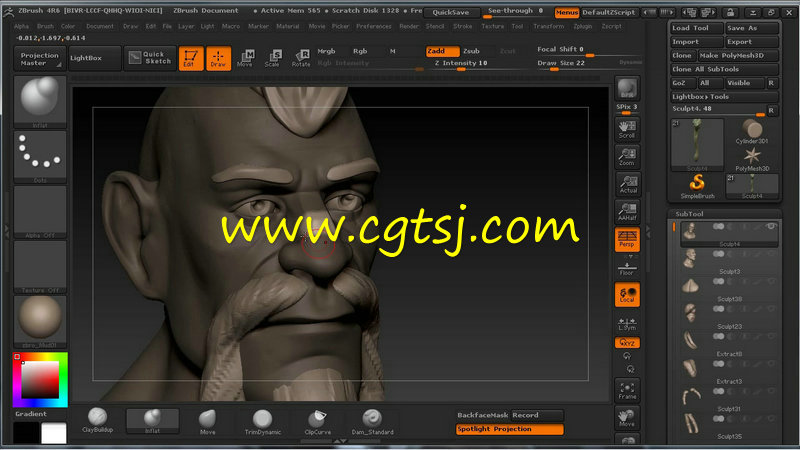Toggle visibility eye of Sculpt4 subtool
The height and width of the screenshot is (450, 800).
(x=771, y=227)
